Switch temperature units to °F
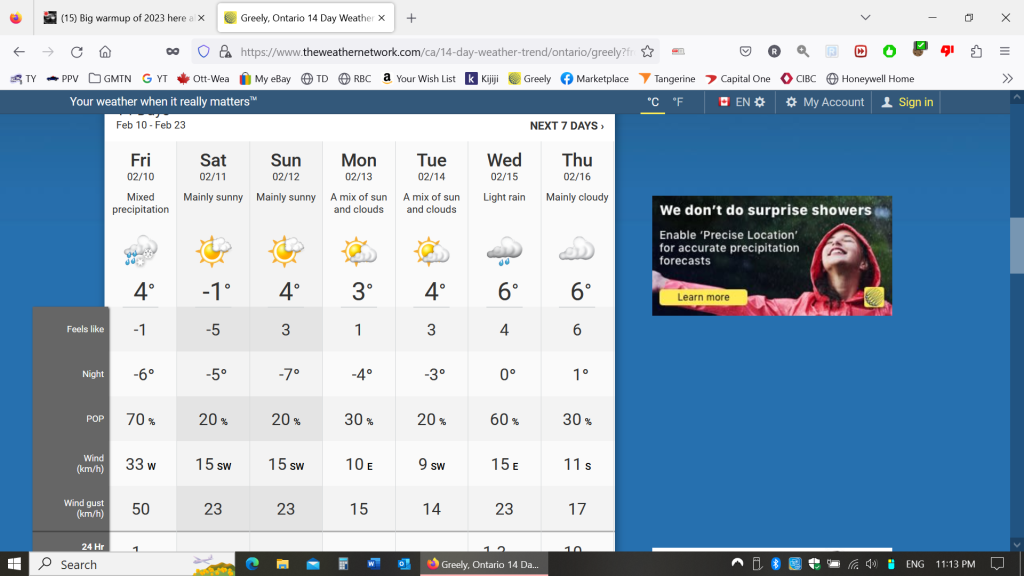Screen dimensions: 1024x576 coord(678,102)
